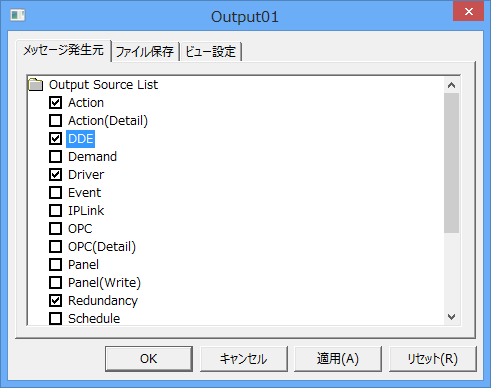Uncheck the Redundancy checkbox
491x388 pixels.
point(55,301)
